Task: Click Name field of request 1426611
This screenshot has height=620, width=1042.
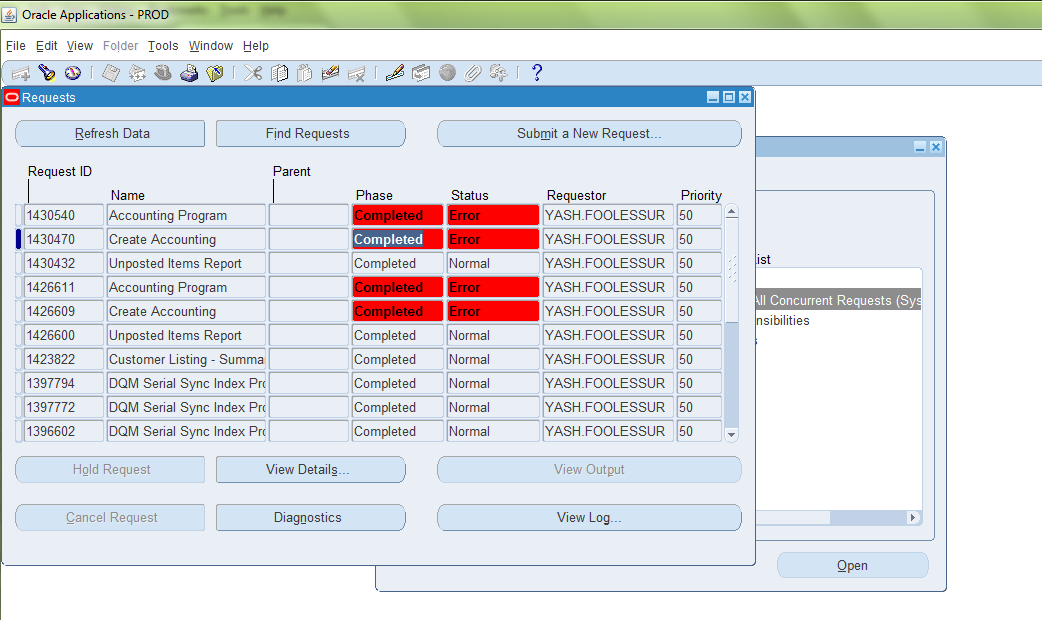Action: coord(186,288)
